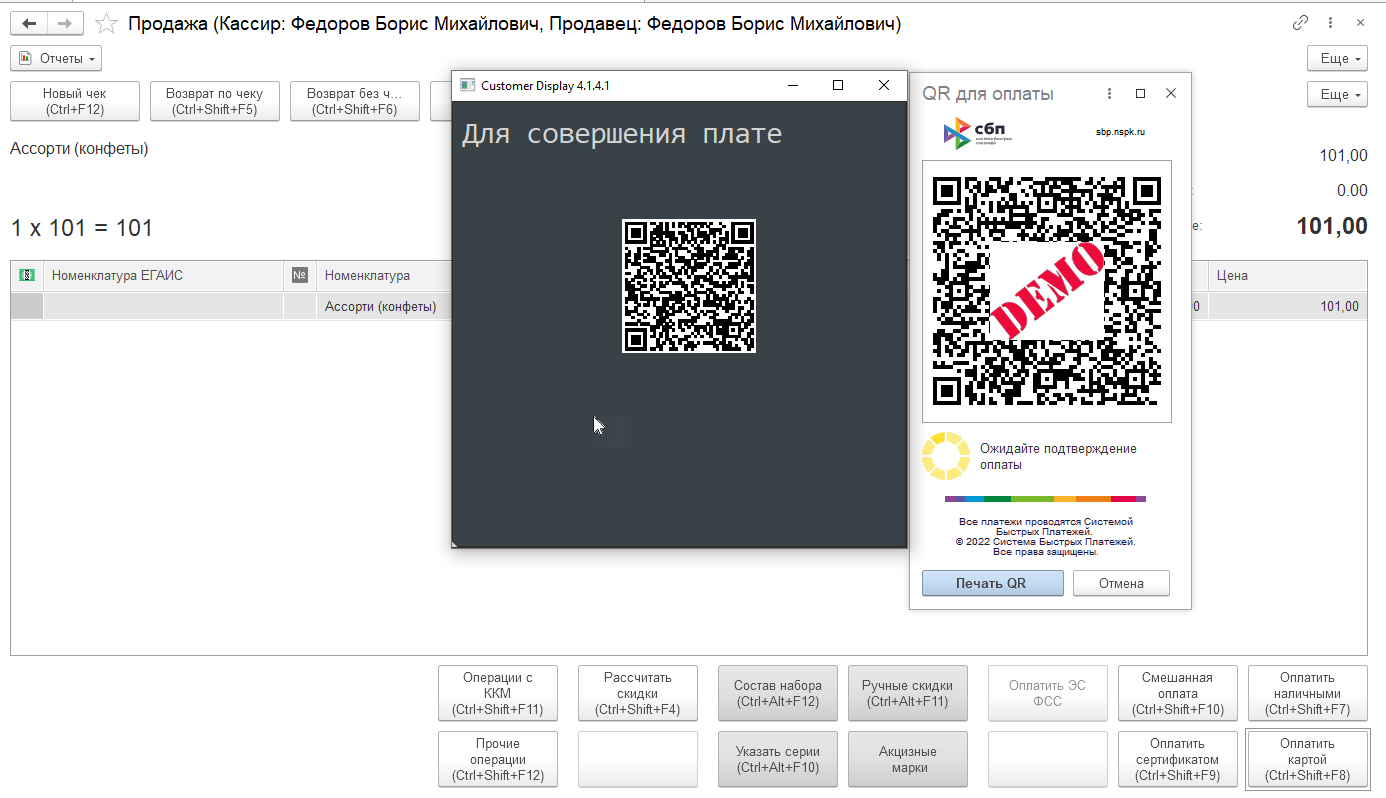
Task: Go forward with the right arrow
Action: click(65, 23)
